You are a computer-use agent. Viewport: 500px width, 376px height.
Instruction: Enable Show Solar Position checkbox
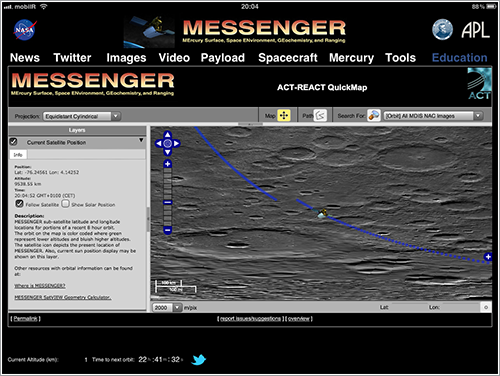tap(65, 203)
